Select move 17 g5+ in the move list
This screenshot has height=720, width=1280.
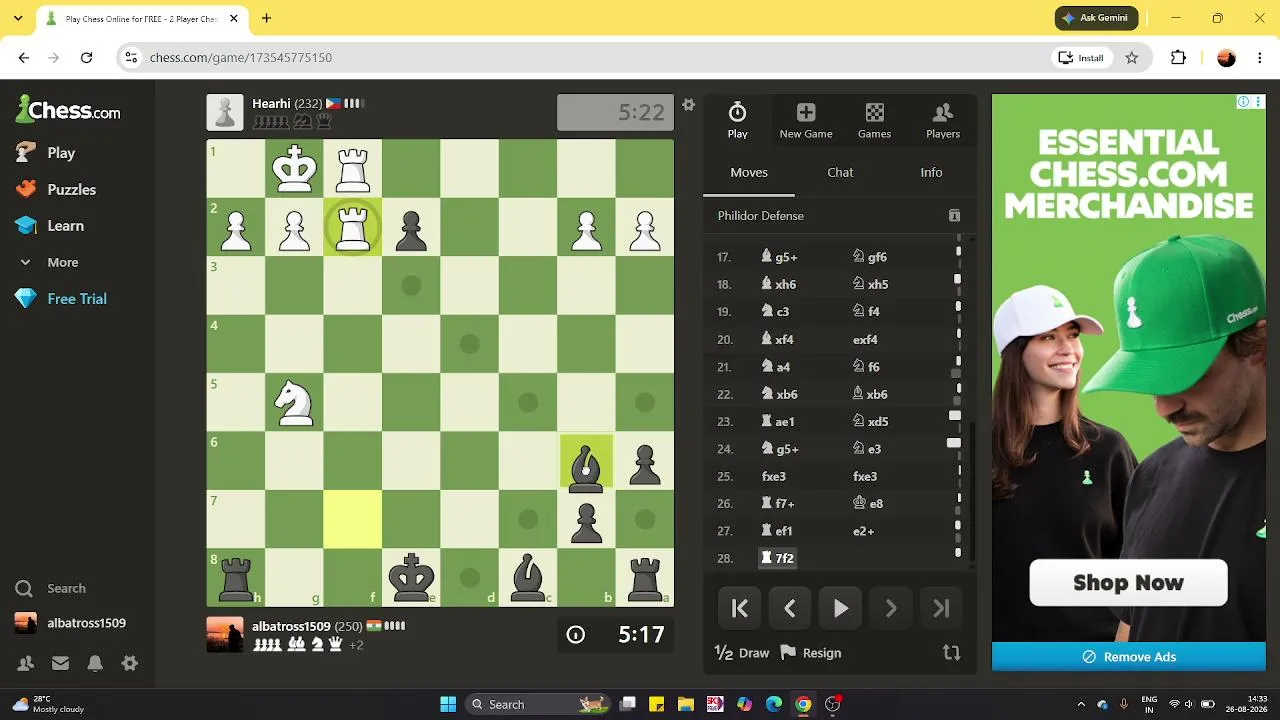click(779, 257)
